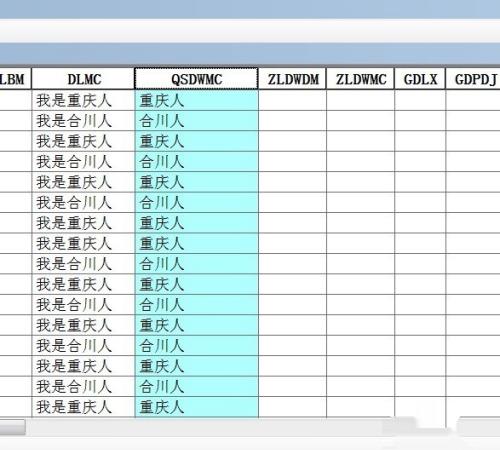The width and height of the screenshot is (500, 450).
Task: Click the ZLDWMC column header
Action: [361, 79]
